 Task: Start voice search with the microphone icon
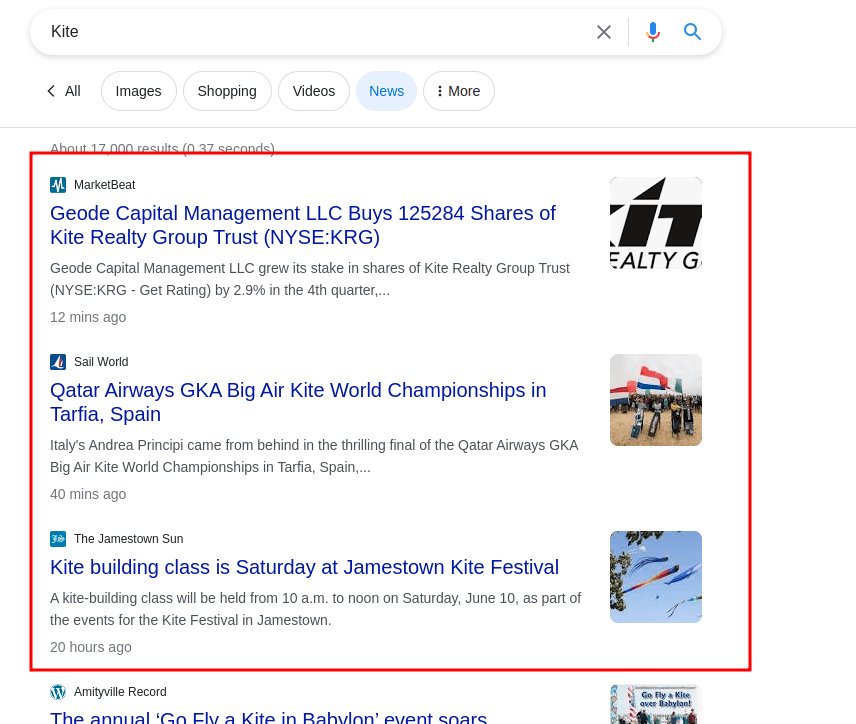tap(652, 32)
